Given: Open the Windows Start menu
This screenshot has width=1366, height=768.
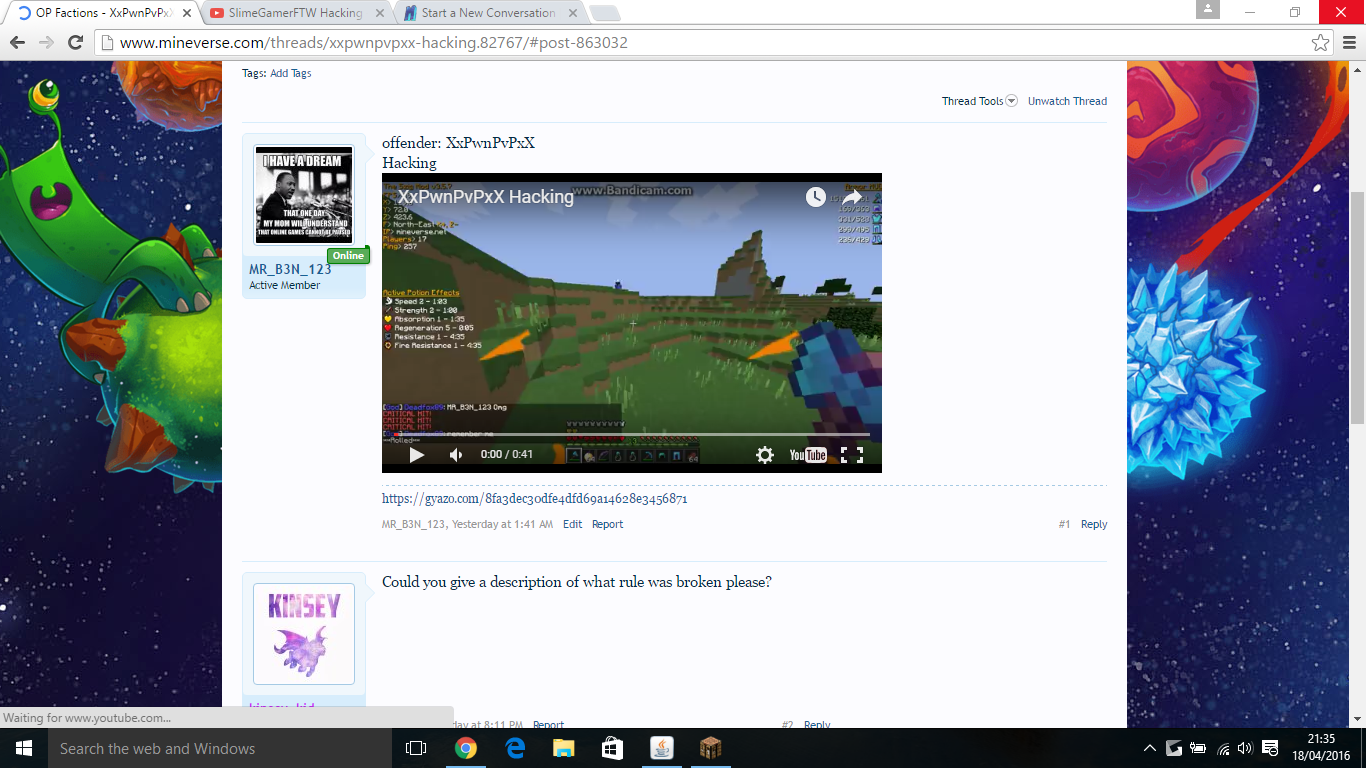Looking at the screenshot, I should click(x=23, y=748).
